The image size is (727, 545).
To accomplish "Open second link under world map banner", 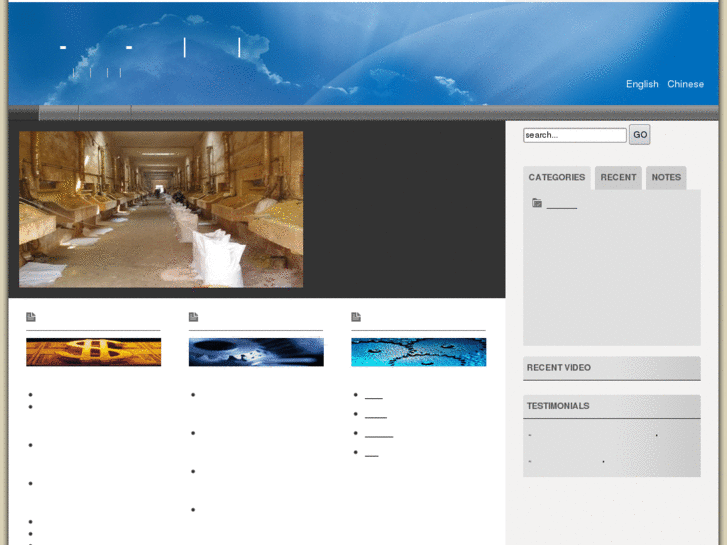I will (x=376, y=414).
